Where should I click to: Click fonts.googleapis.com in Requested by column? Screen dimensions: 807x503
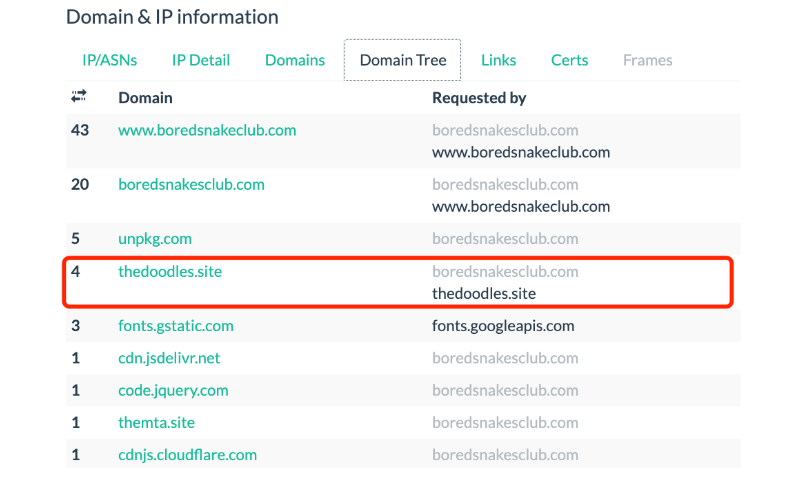(x=503, y=326)
